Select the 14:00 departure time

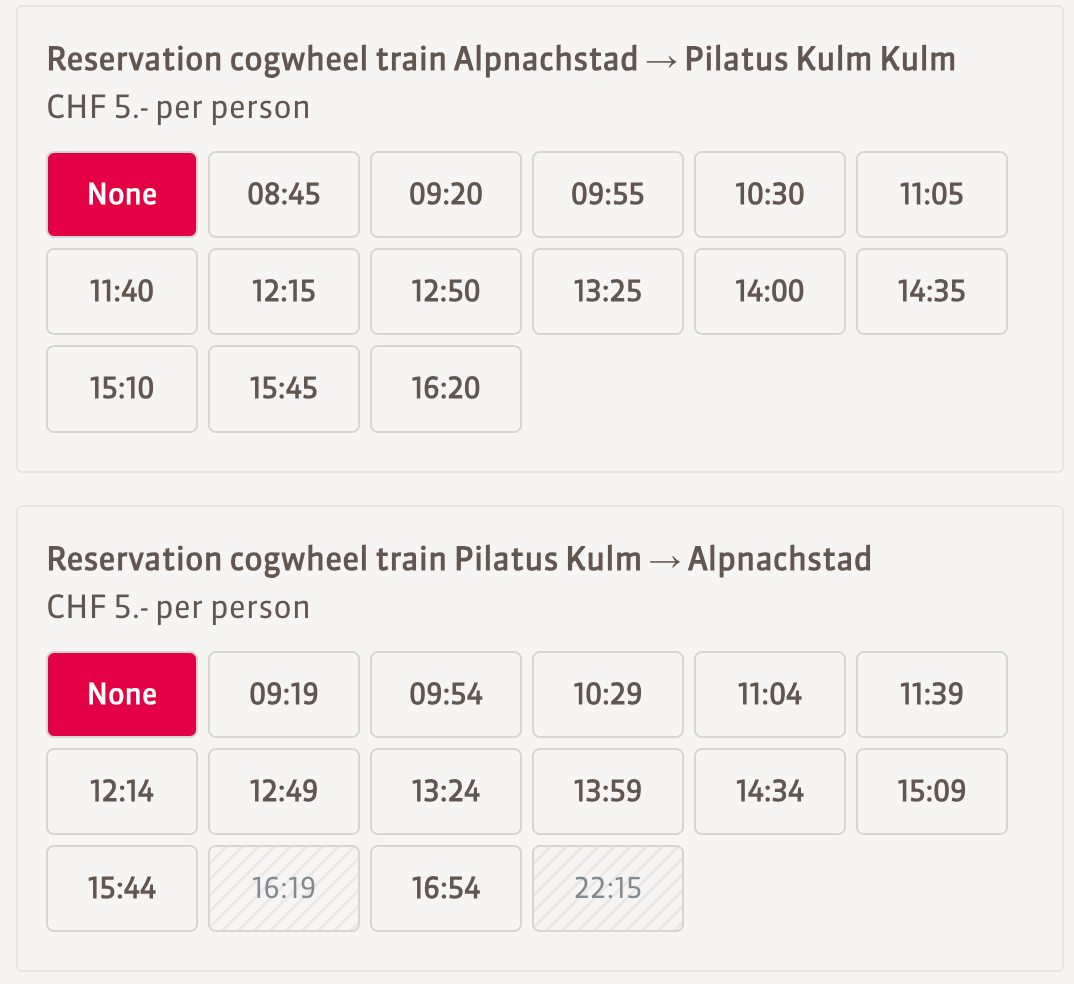pos(770,291)
